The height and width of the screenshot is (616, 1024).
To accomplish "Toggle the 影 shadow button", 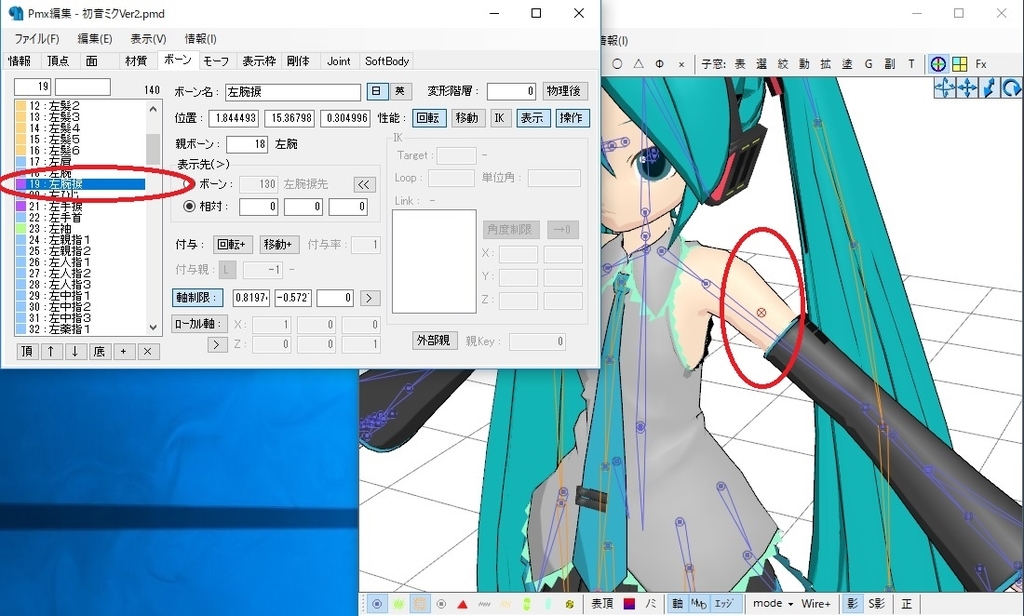I will (852, 604).
